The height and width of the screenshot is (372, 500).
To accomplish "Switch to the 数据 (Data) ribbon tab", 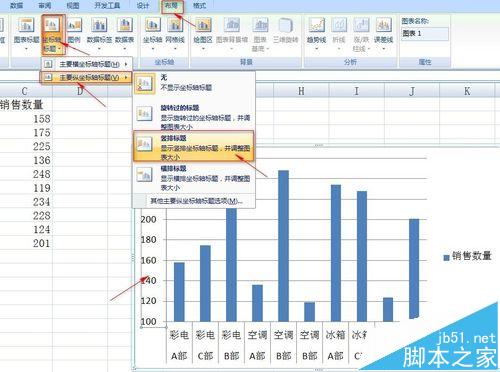I will coord(16,5).
